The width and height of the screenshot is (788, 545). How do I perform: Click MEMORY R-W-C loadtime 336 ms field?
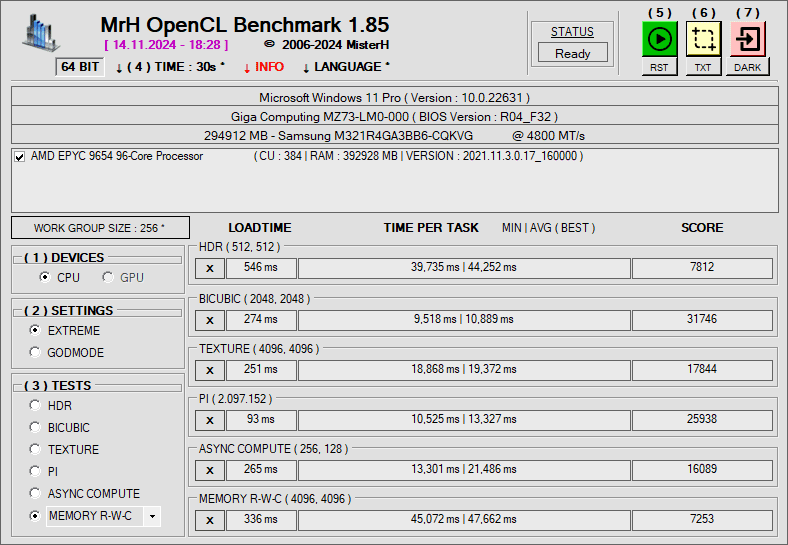click(261, 520)
